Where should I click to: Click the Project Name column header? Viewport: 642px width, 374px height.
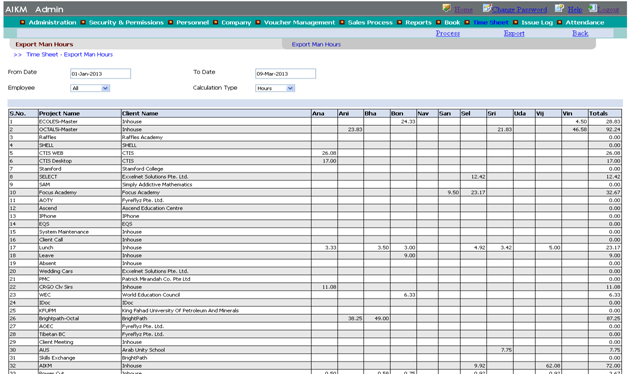coord(80,113)
